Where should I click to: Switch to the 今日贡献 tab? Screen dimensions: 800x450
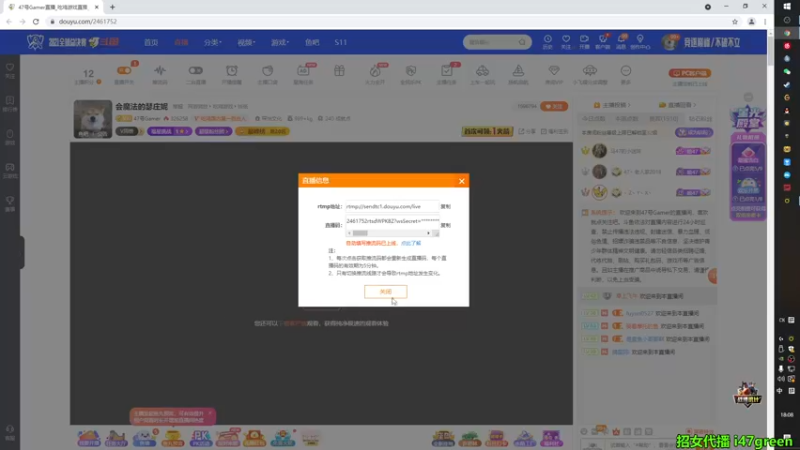(x=593, y=118)
